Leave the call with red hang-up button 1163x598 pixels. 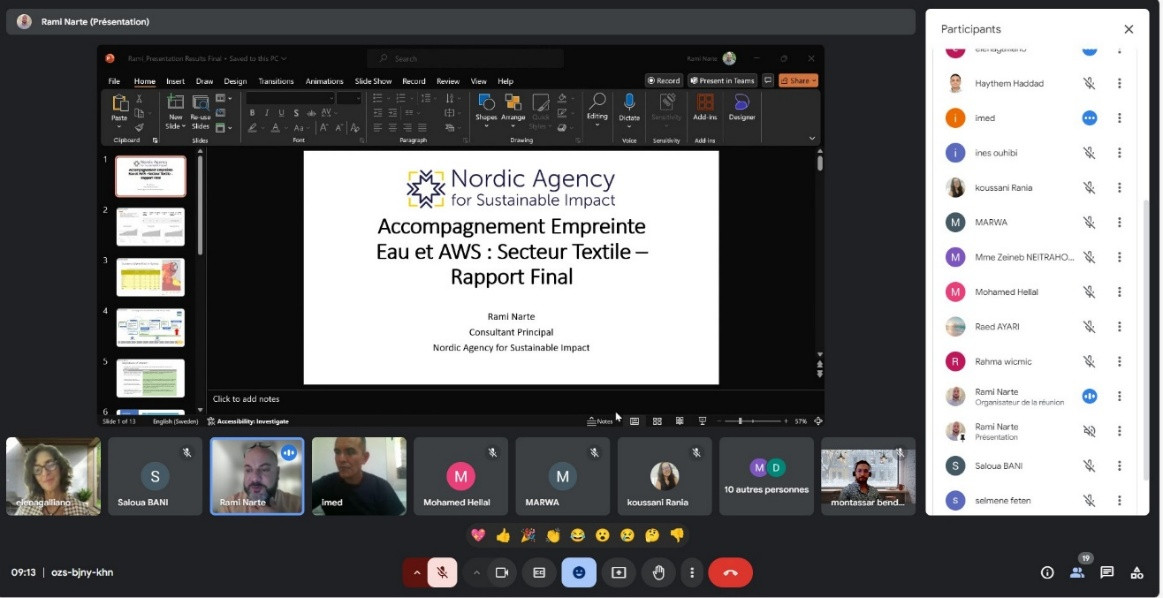pyautogui.click(x=731, y=573)
